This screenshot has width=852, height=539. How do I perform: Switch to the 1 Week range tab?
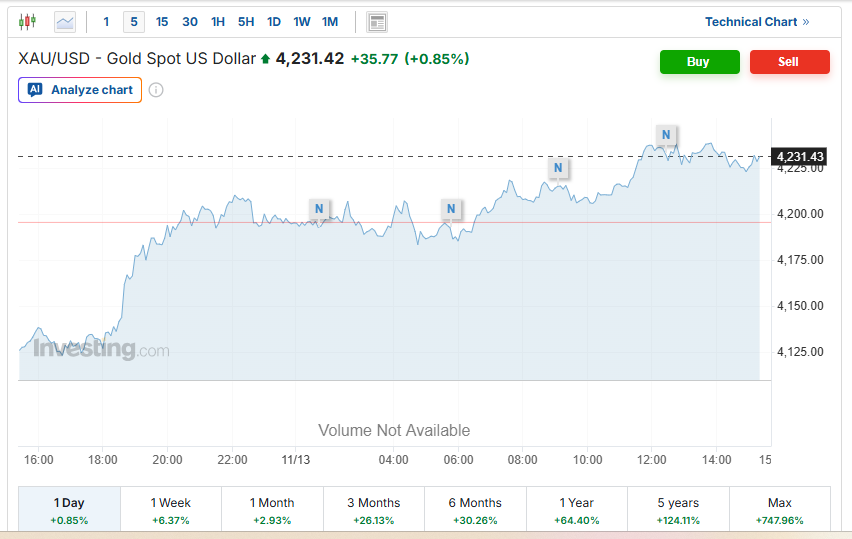[x=171, y=510]
